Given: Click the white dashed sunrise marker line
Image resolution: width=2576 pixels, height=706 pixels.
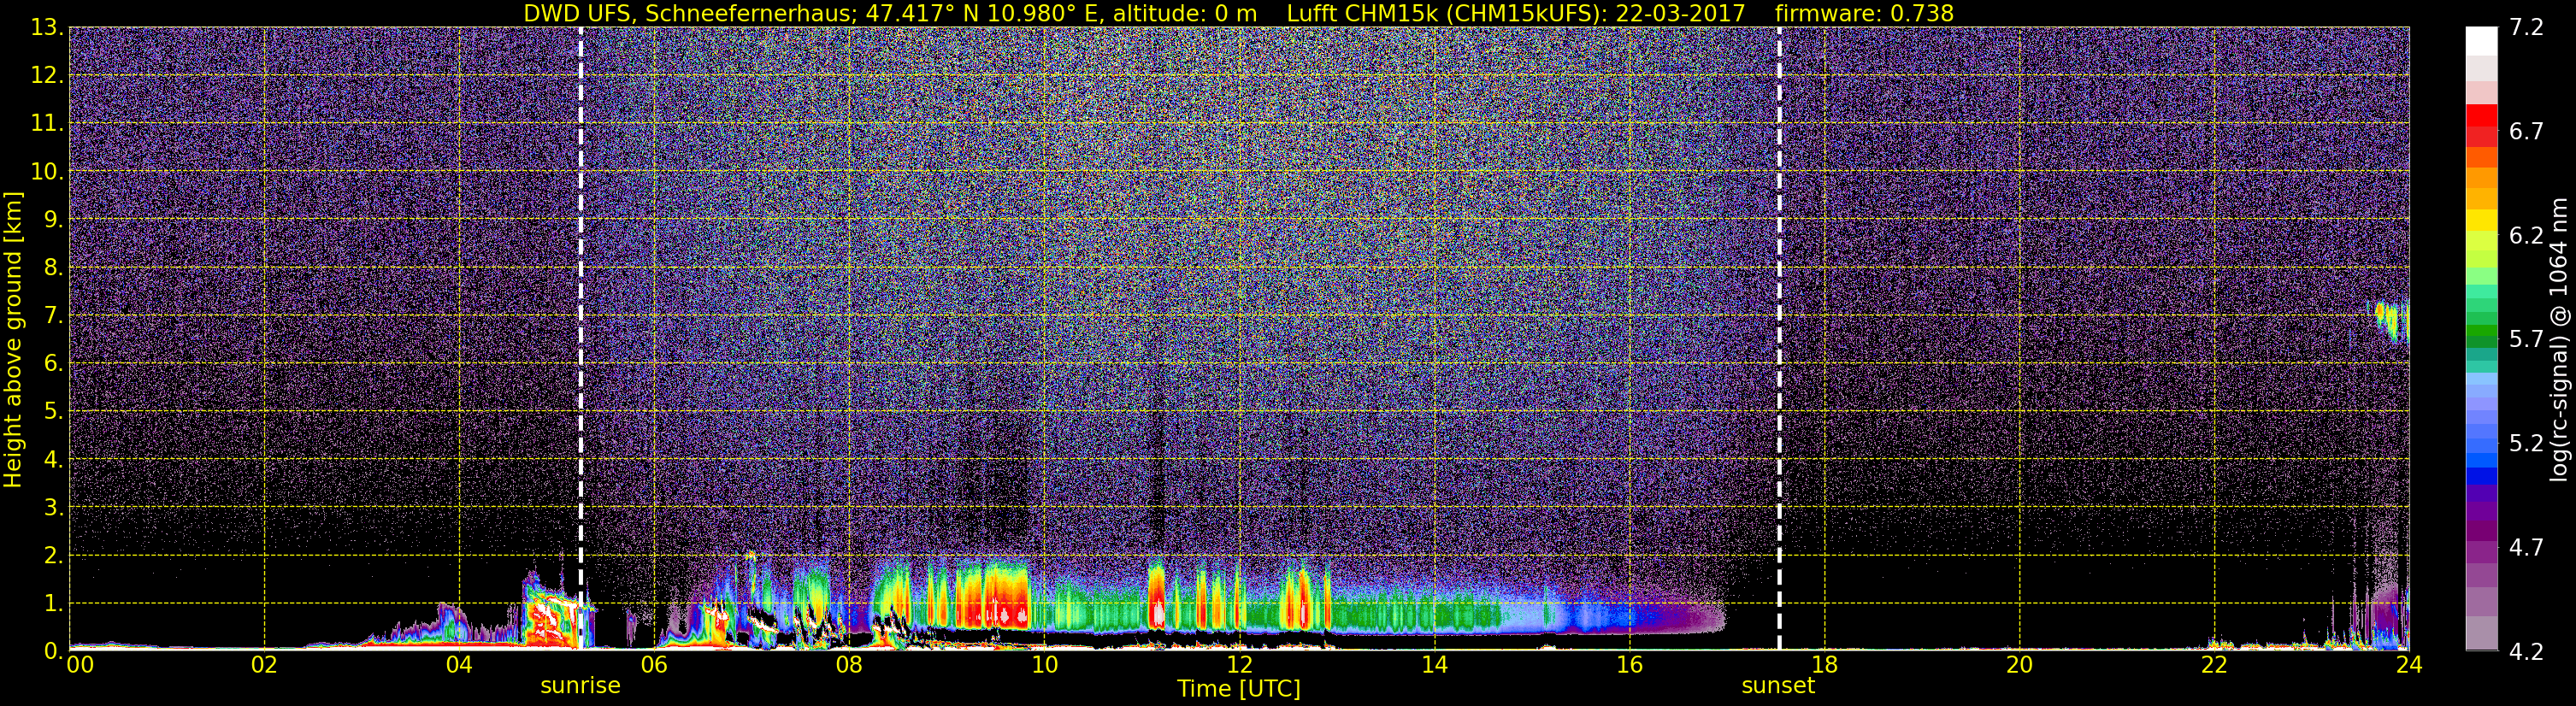Looking at the screenshot, I should [x=580, y=339].
